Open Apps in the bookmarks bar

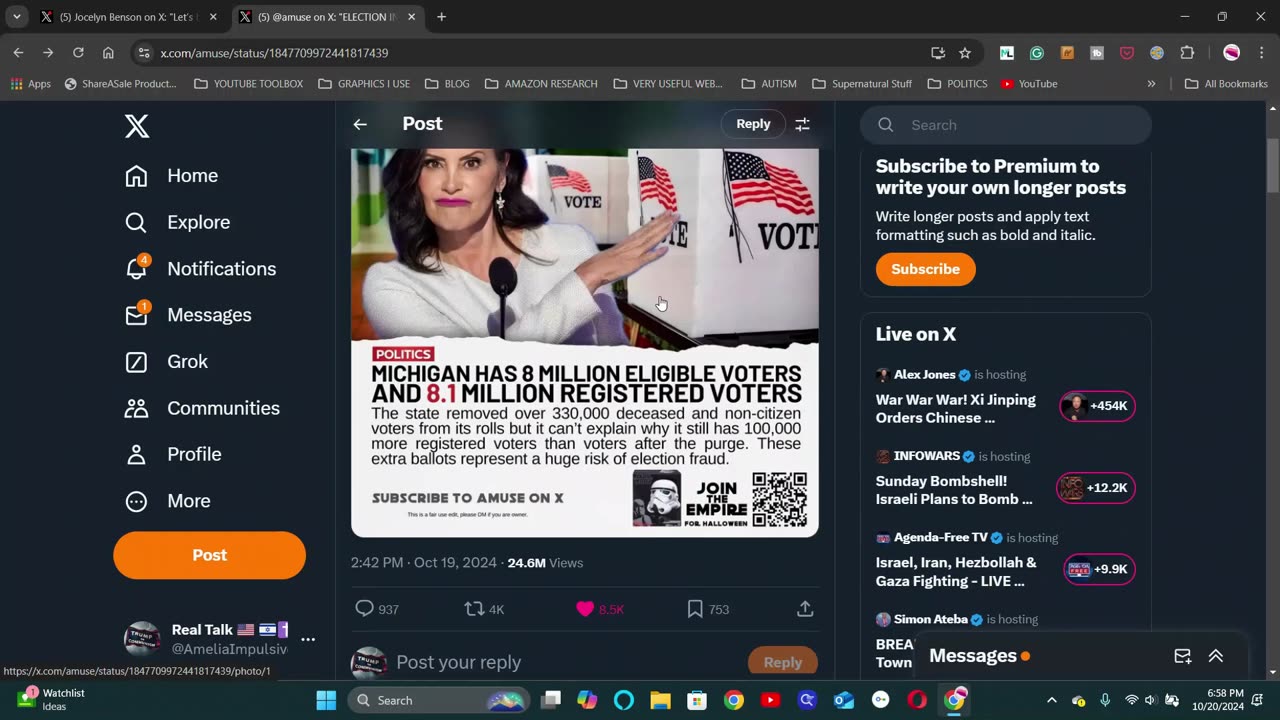click(30, 84)
